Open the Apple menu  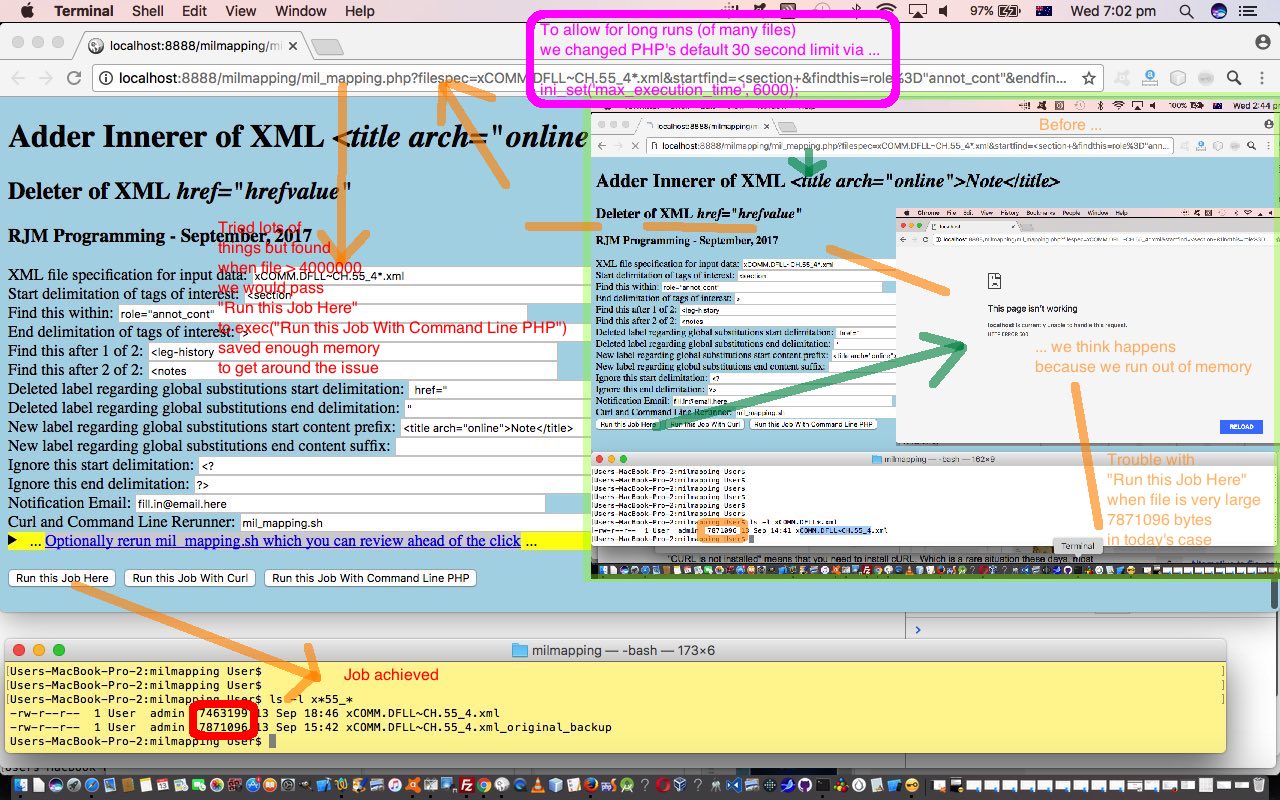click(27, 11)
